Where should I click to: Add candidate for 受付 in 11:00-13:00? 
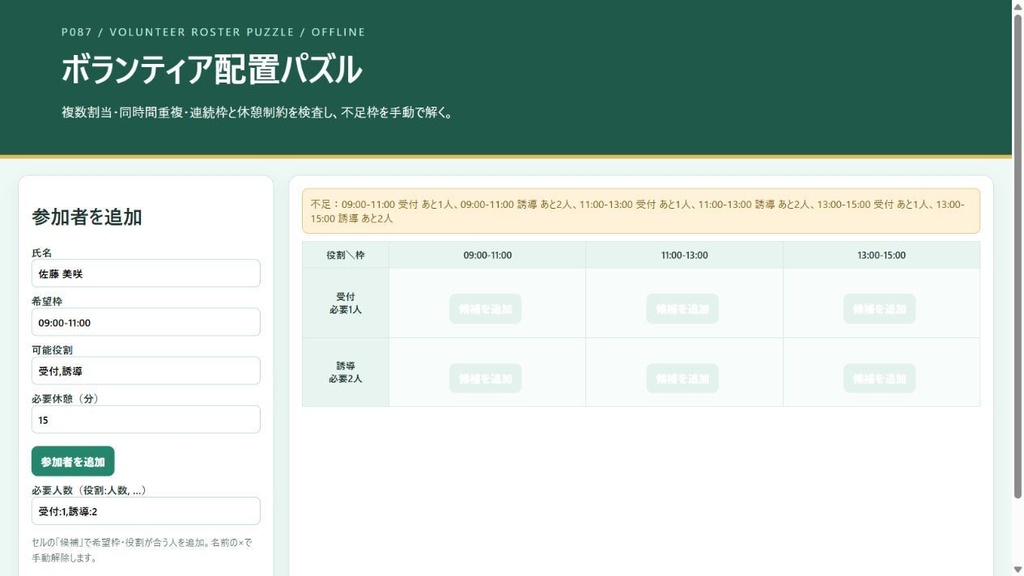pos(682,309)
